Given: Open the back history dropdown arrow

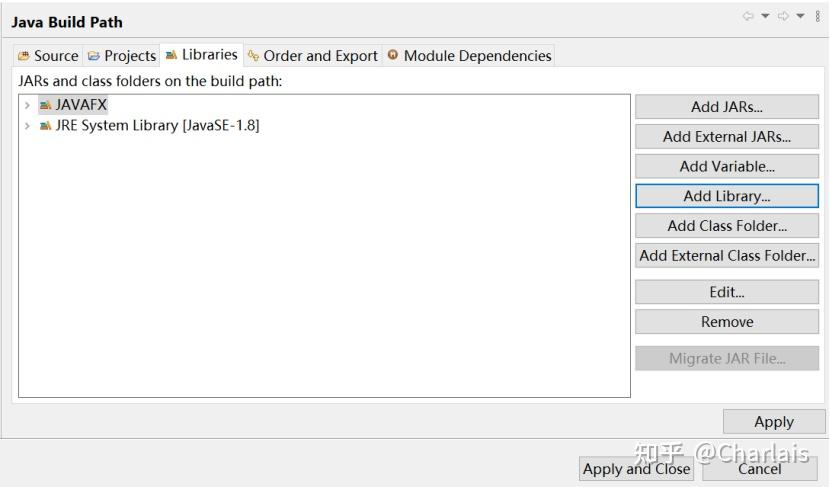Looking at the screenshot, I should tap(765, 16).
